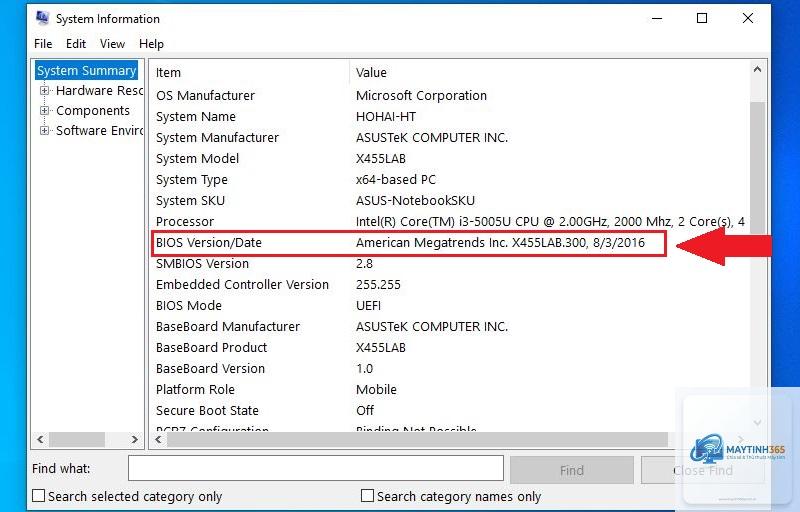Select the Software Environment tree item
The width and height of the screenshot is (800, 512).
pyautogui.click(x=99, y=131)
